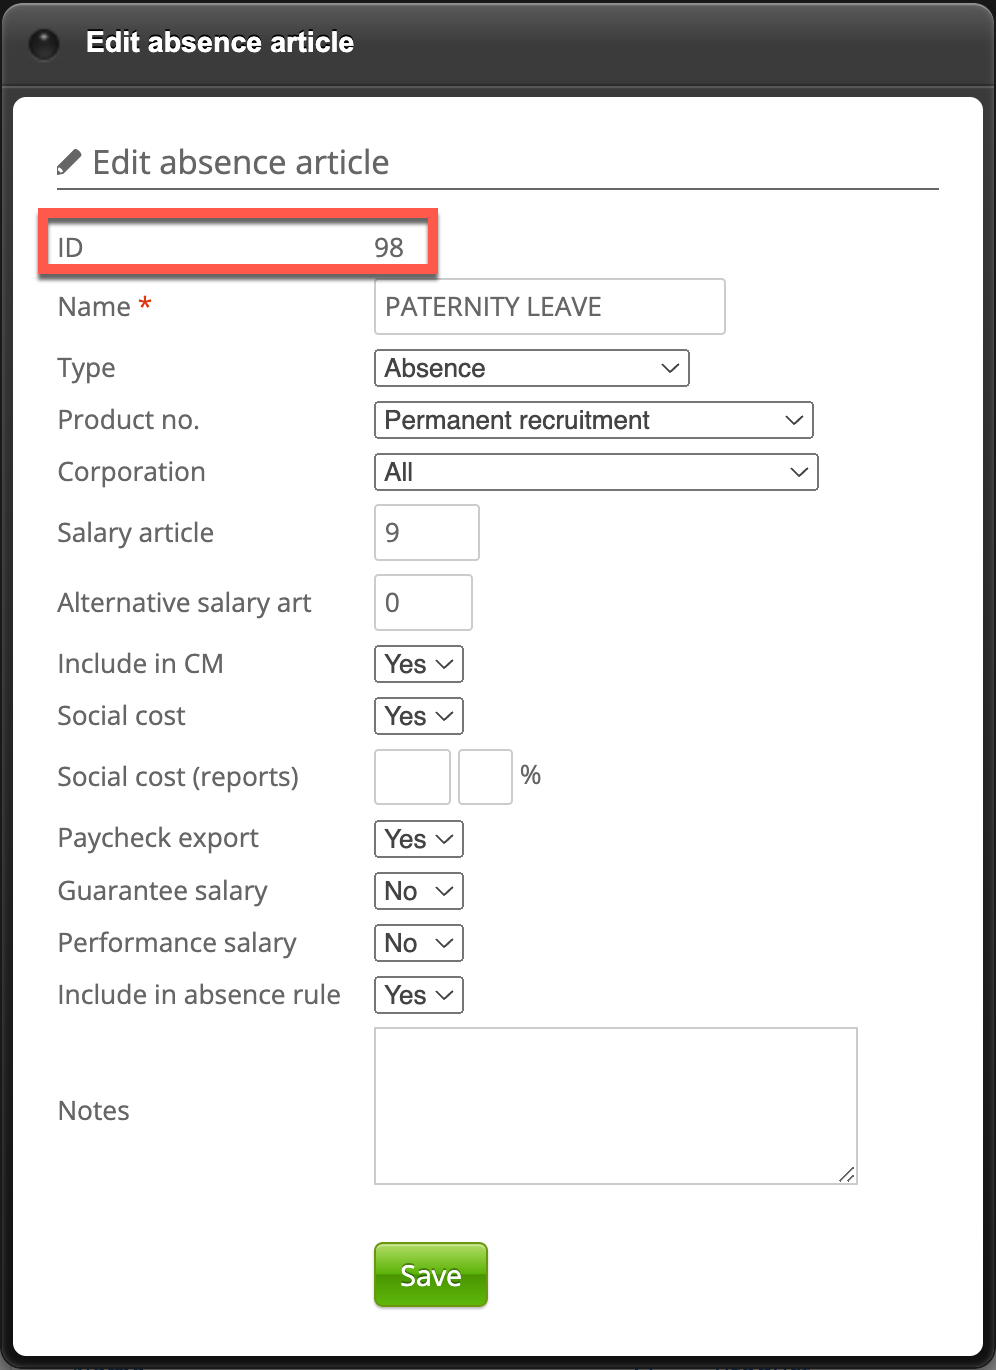
Task: Open the Type dropdown showing Absence
Action: pyautogui.click(x=531, y=368)
